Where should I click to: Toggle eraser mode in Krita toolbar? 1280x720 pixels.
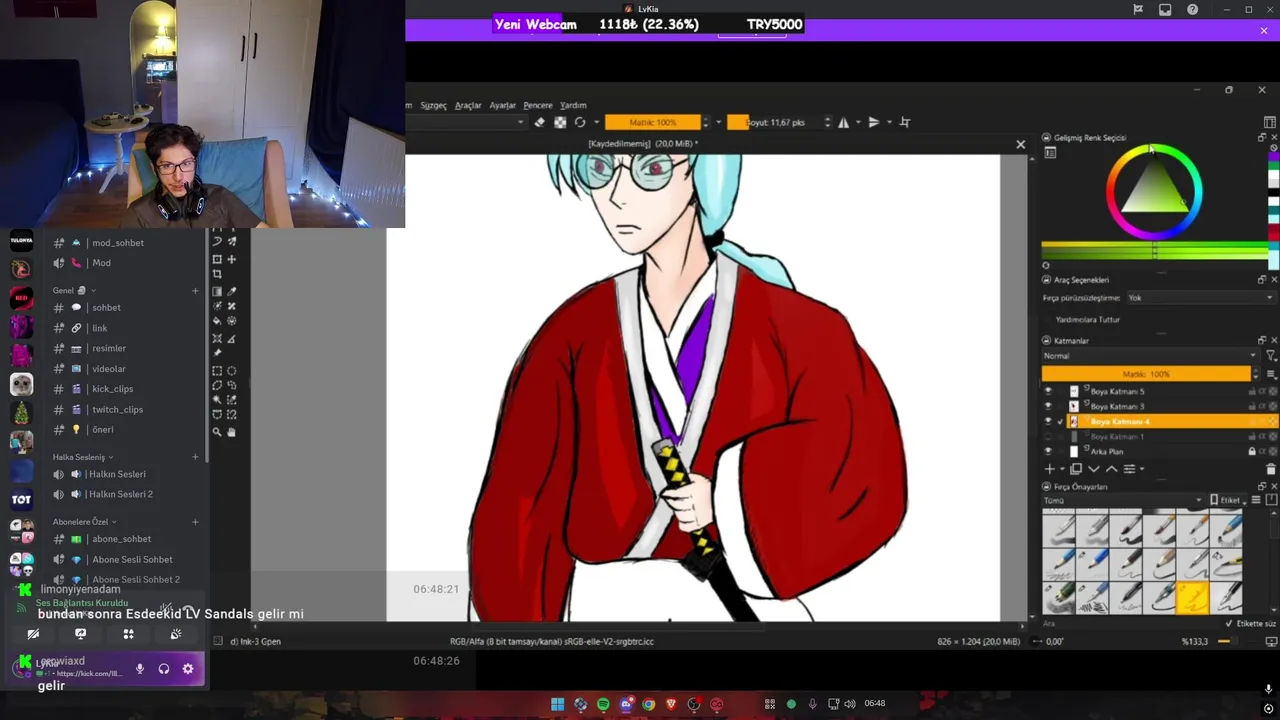540,122
